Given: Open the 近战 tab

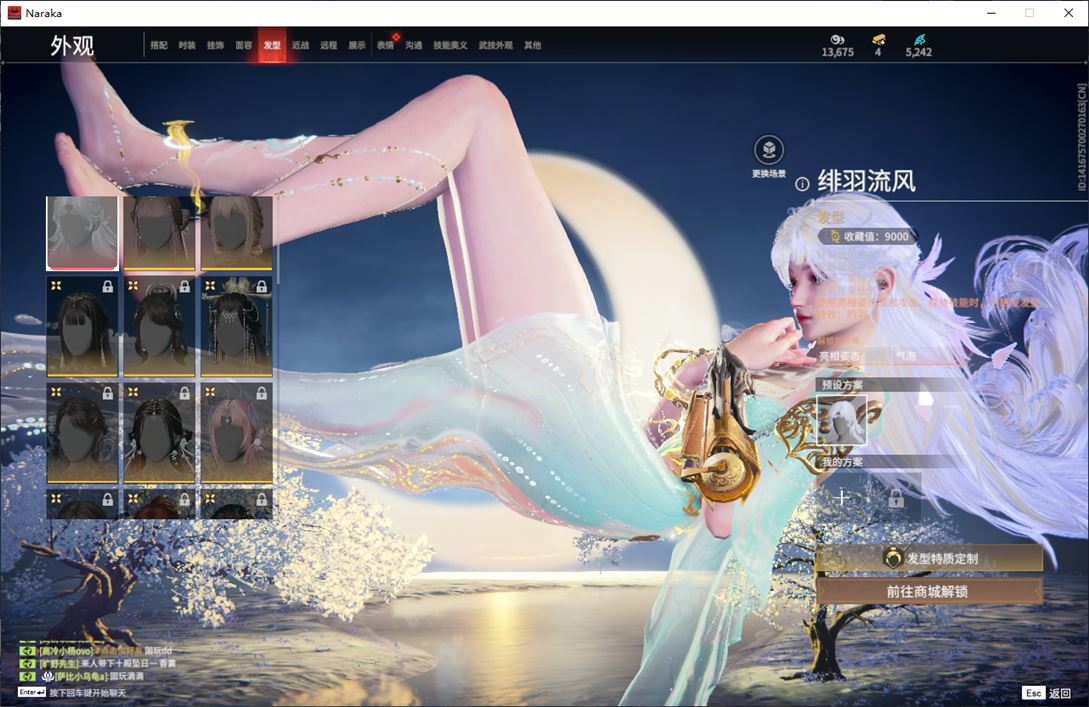Looking at the screenshot, I should pos(301,45).
